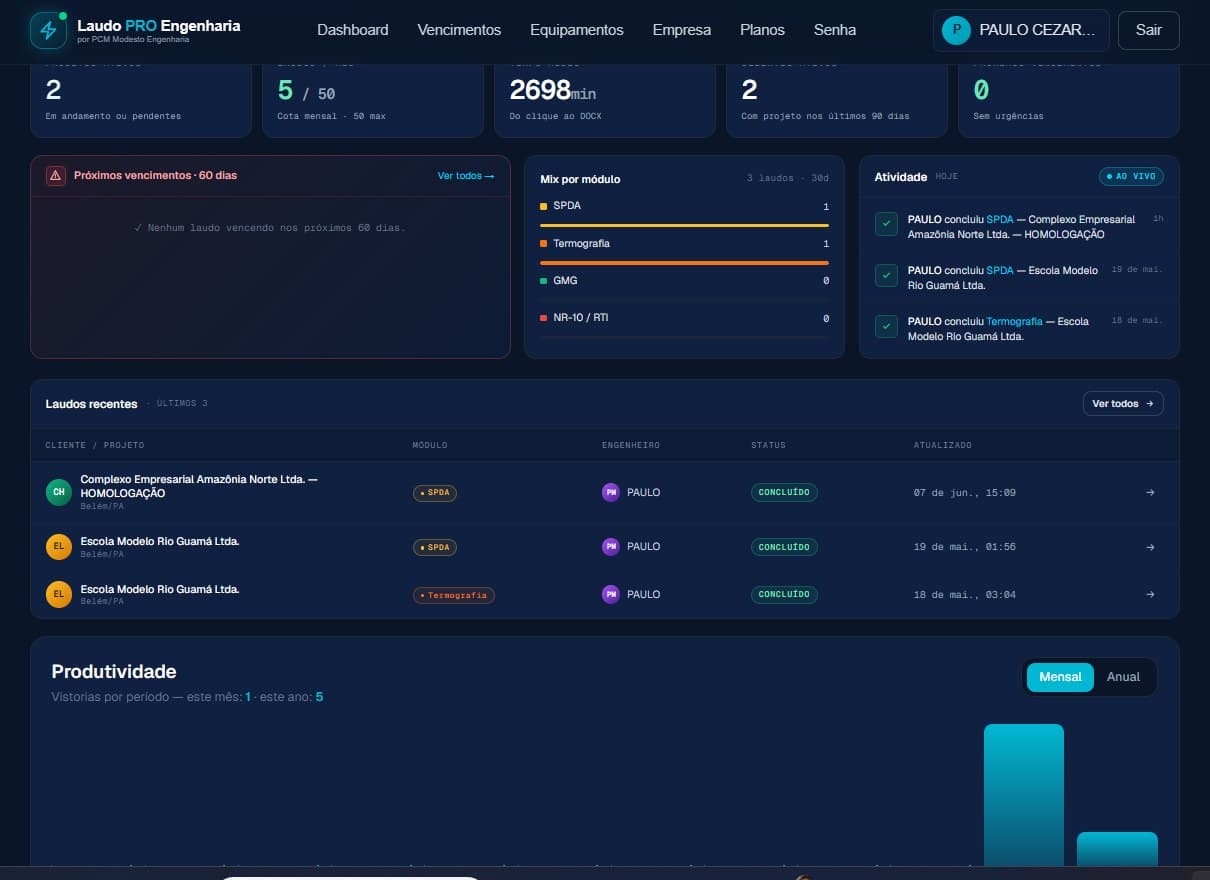Click the shorter last bar in Produtividade chart
Screen dimensions: 1210x880
coord(1117,848)
